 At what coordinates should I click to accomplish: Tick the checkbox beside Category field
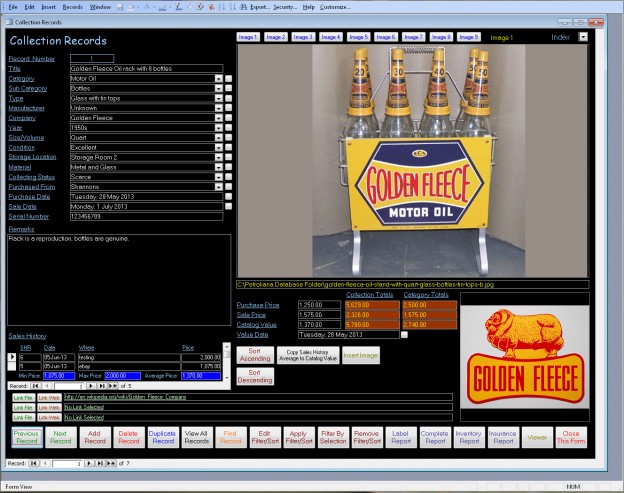coord(228,79)
